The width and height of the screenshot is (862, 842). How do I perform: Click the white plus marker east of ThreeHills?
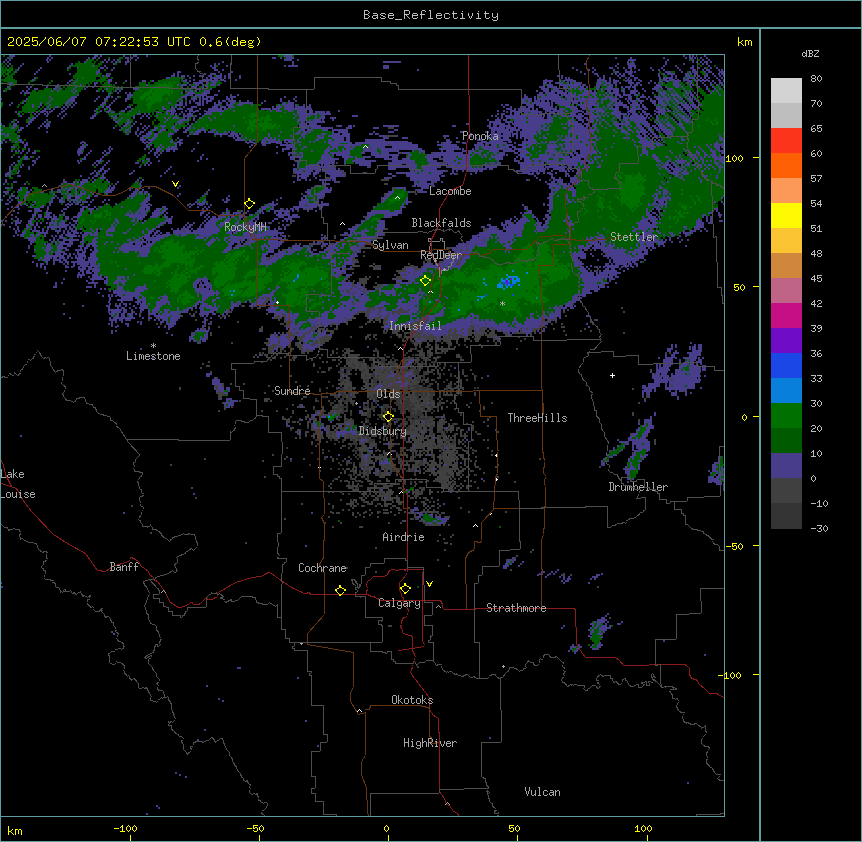612,375
